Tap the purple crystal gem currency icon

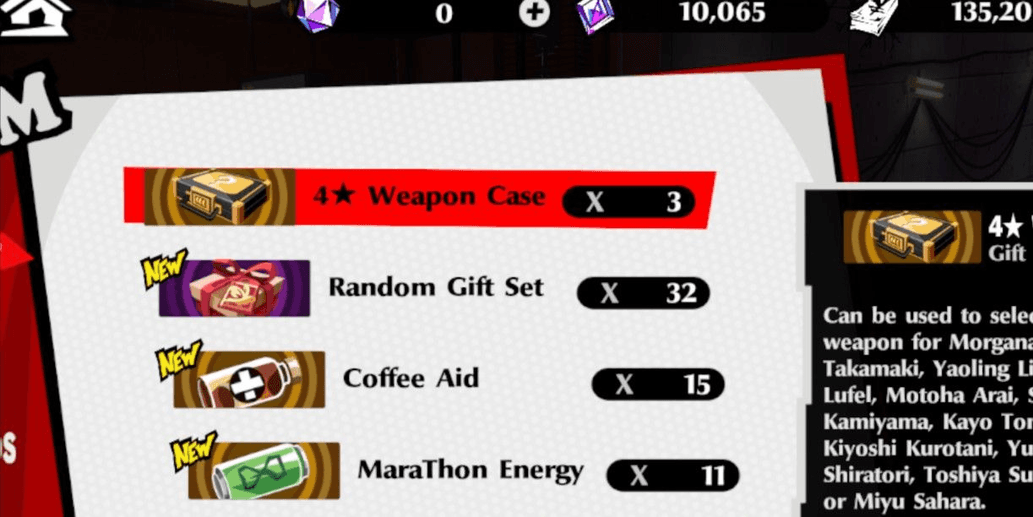(318, 13)
